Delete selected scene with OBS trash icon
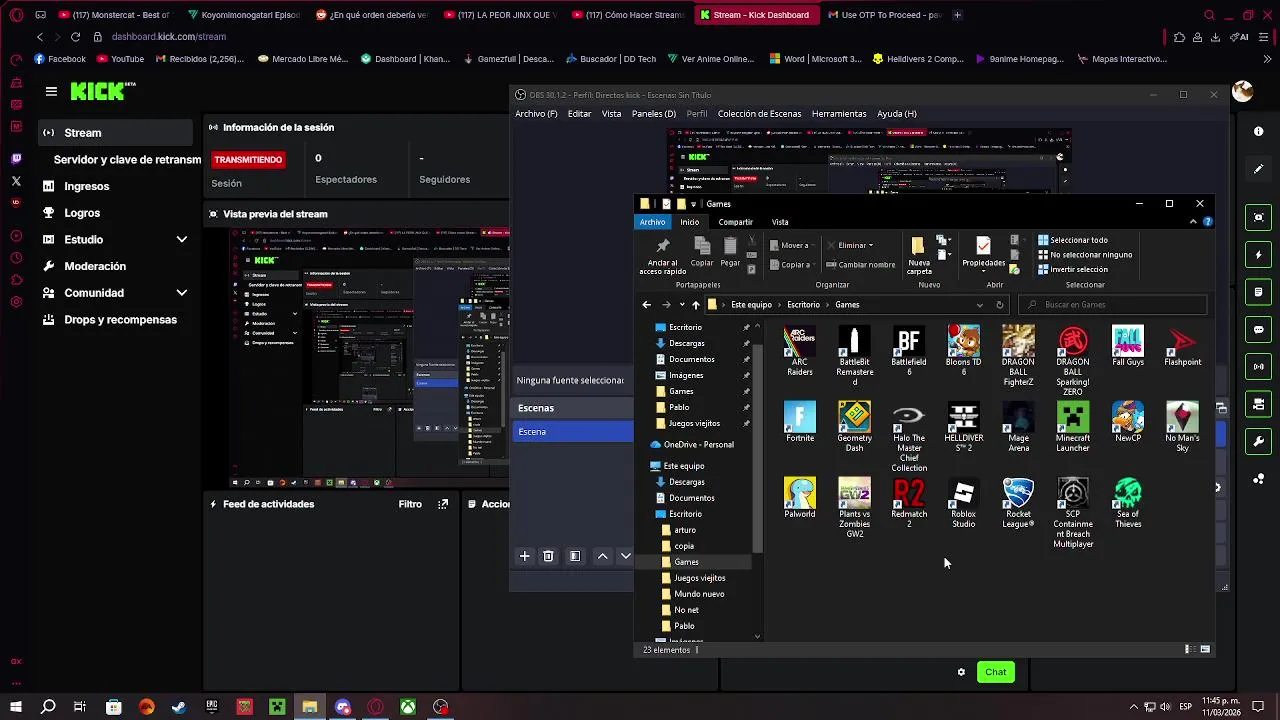Viewport: 1280px width, 720px height. coord(548,556)
